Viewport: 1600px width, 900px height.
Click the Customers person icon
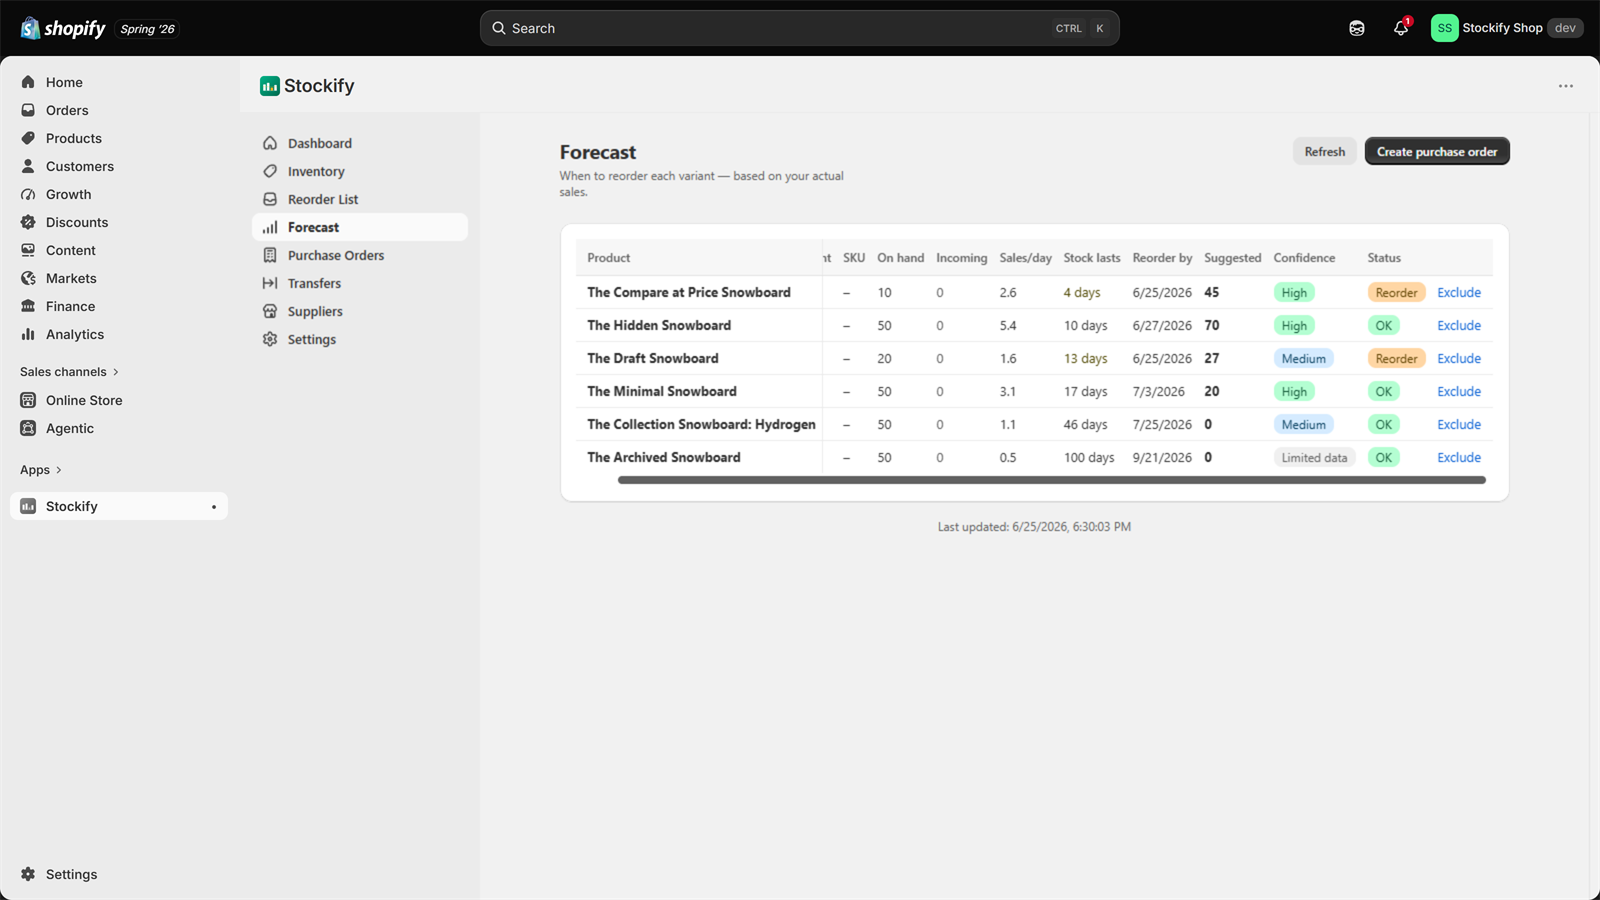coord(28,166)
